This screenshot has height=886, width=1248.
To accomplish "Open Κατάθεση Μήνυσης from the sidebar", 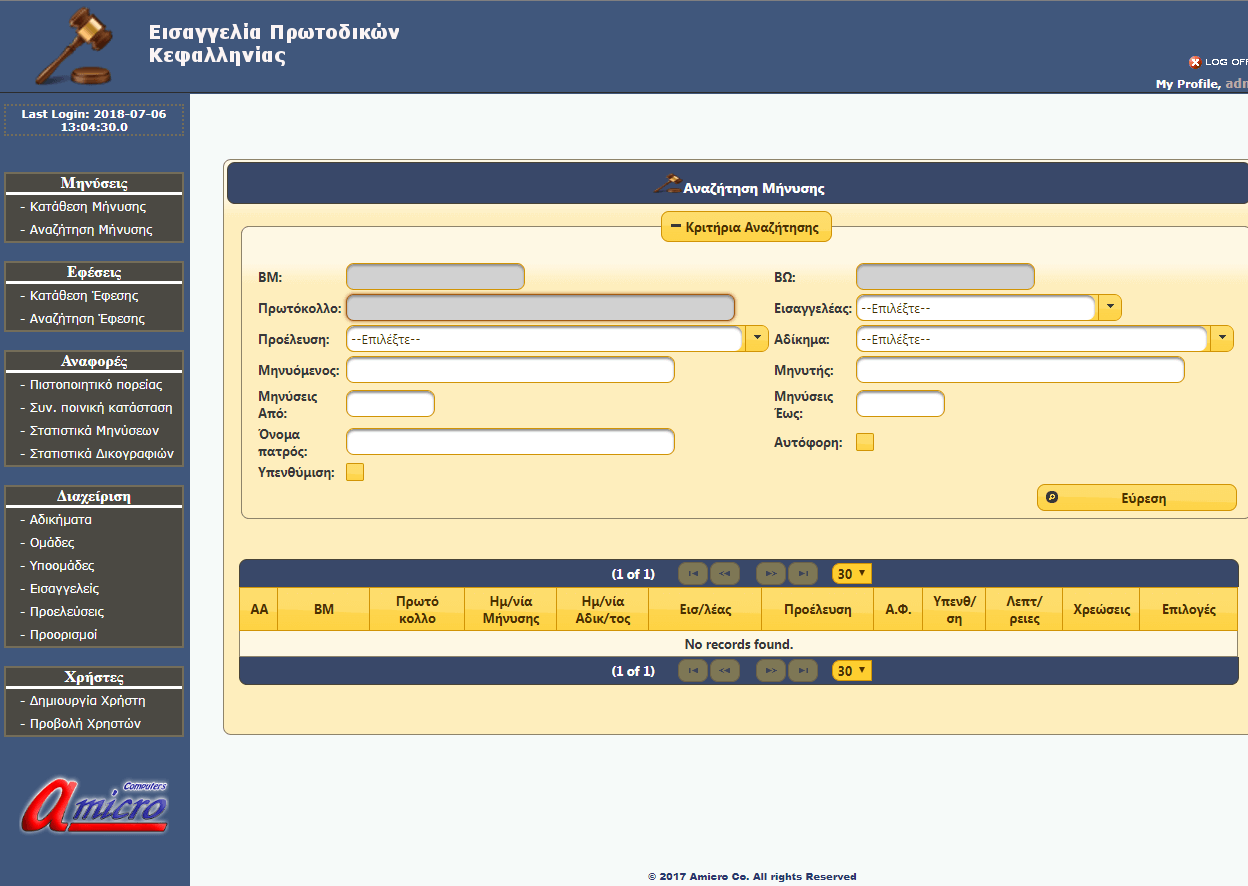I will point(88,207).
